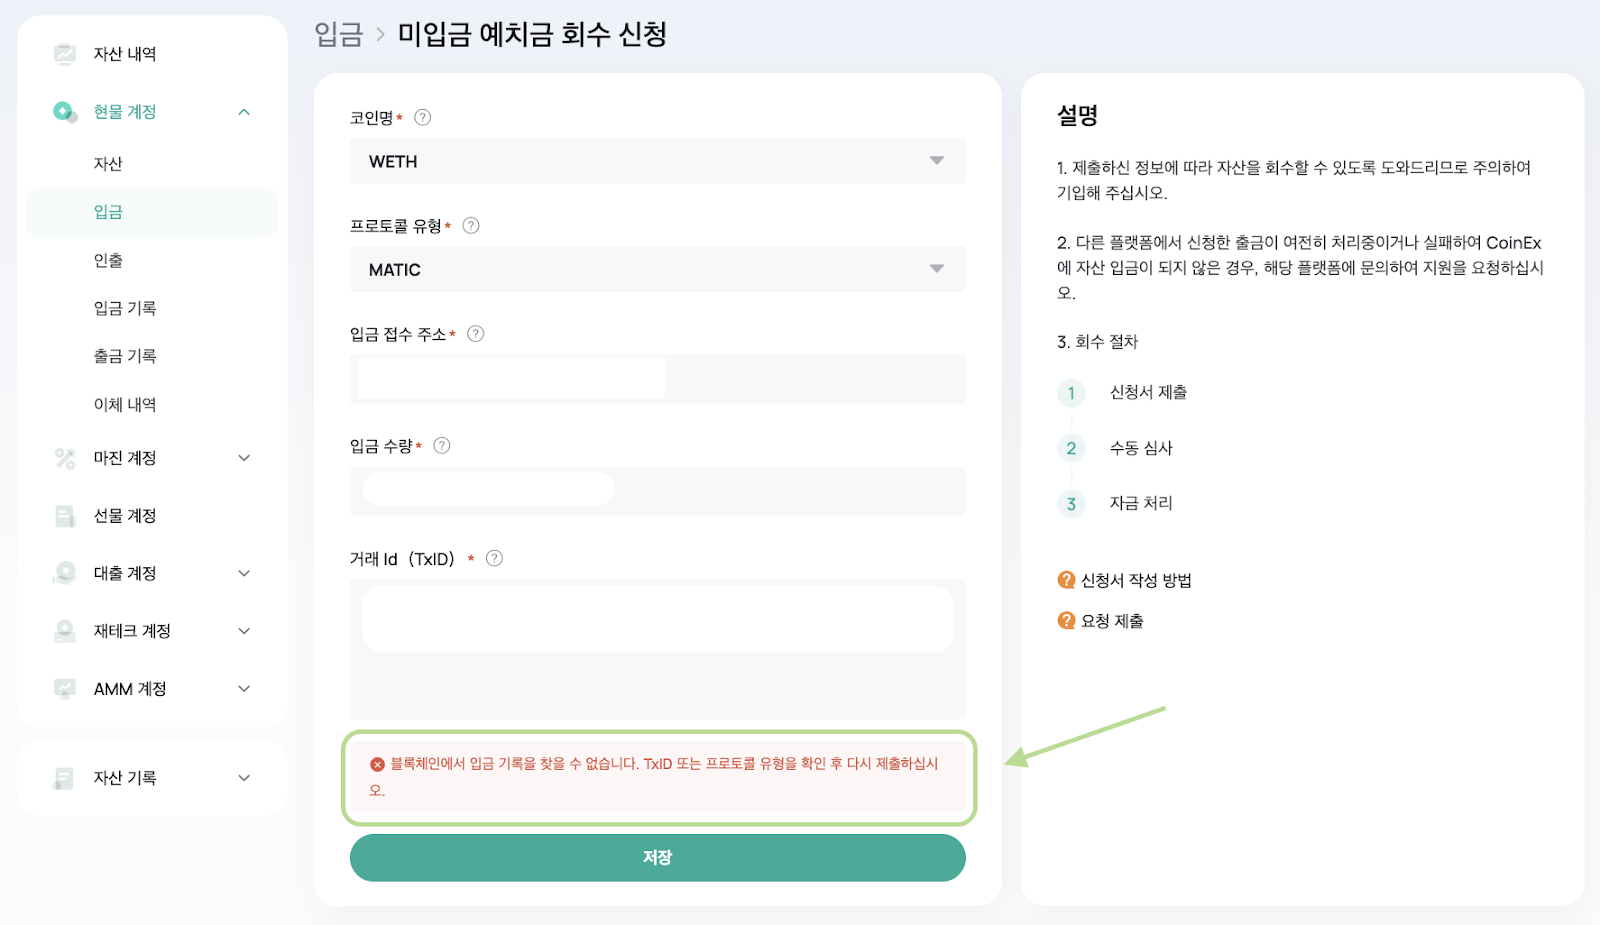Viewport: 1600px width, 925px height.
Task: Go to 입금 기록 in sidebar
Action: tap(125, 308)
